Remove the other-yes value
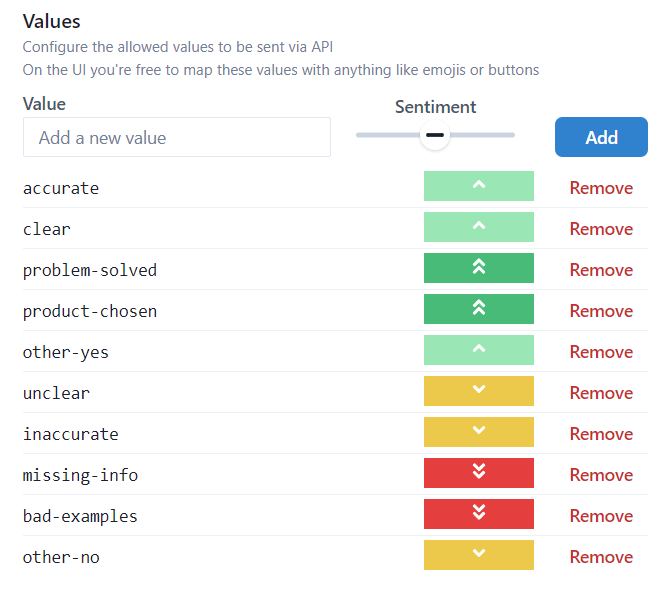 (x=601, y=352)
